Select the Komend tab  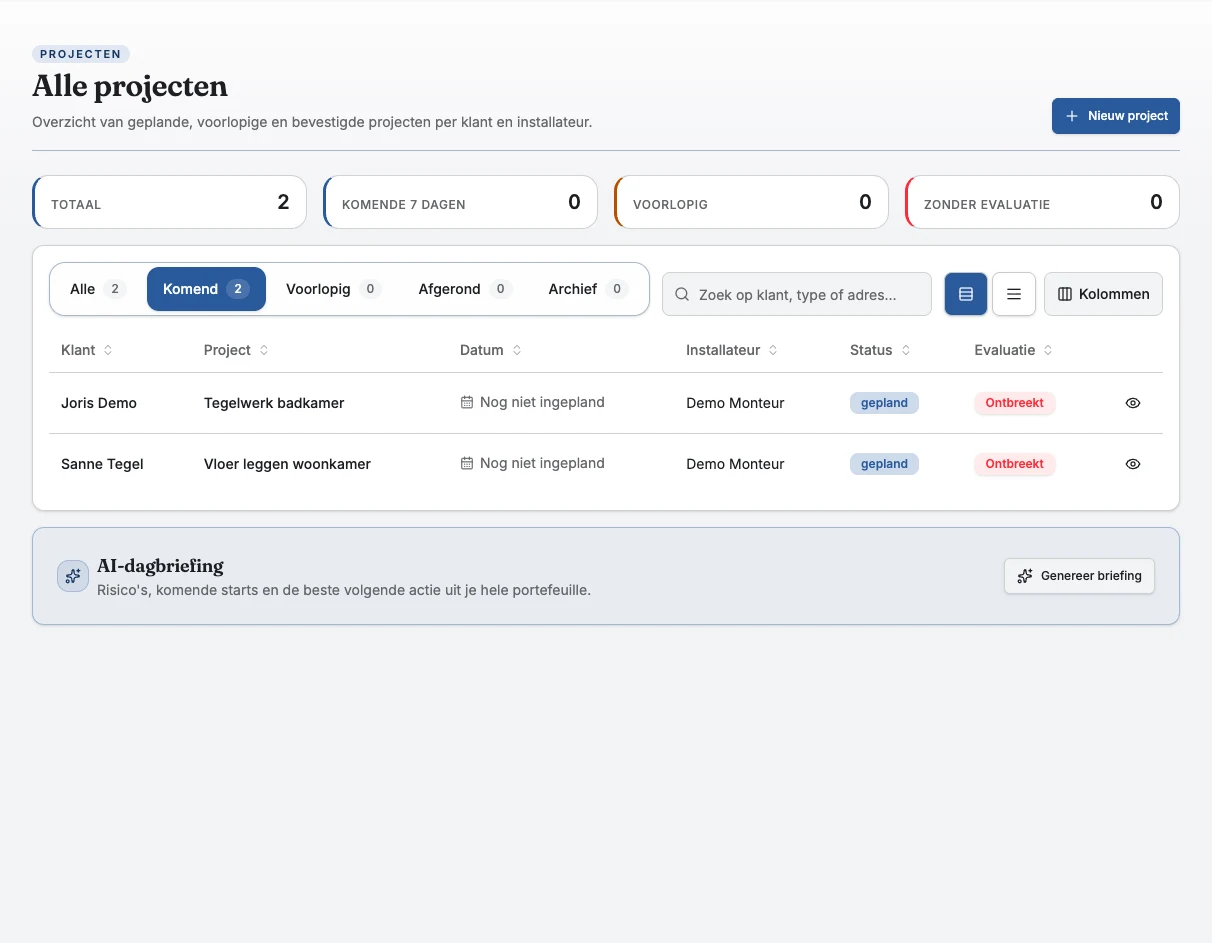(x=206, y=289)
